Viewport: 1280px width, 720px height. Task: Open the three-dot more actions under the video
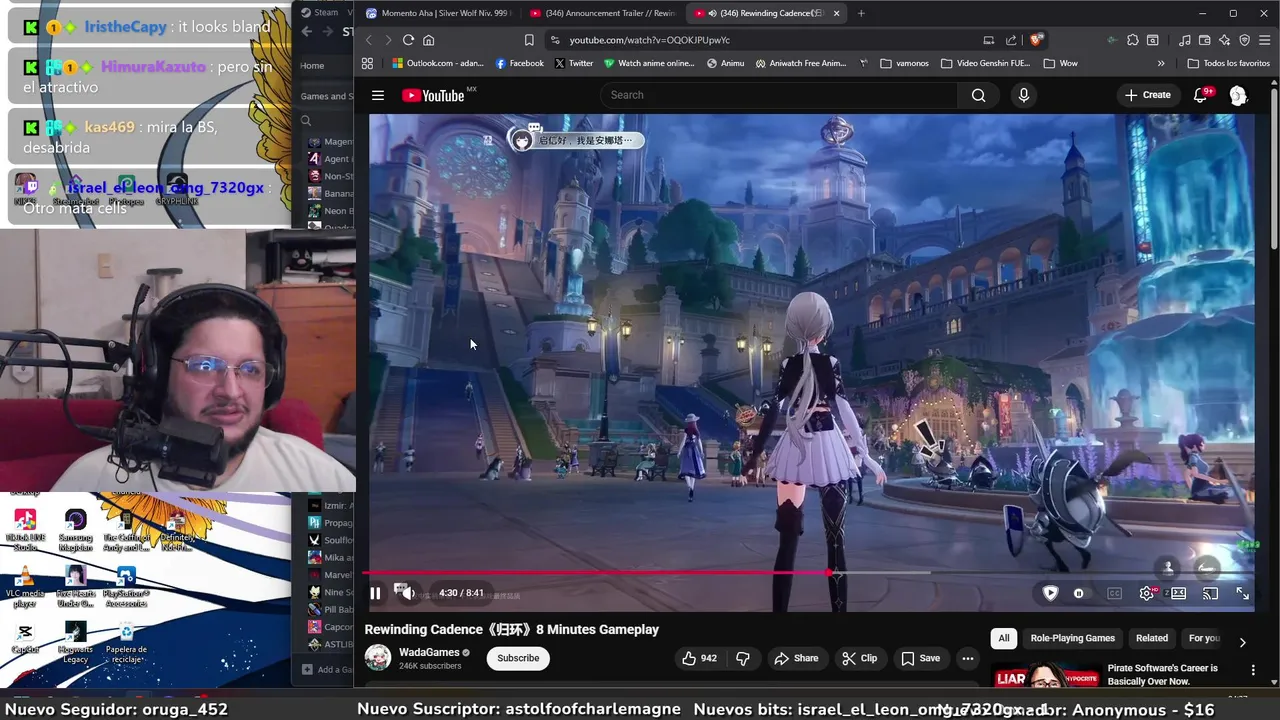point(967,658)
